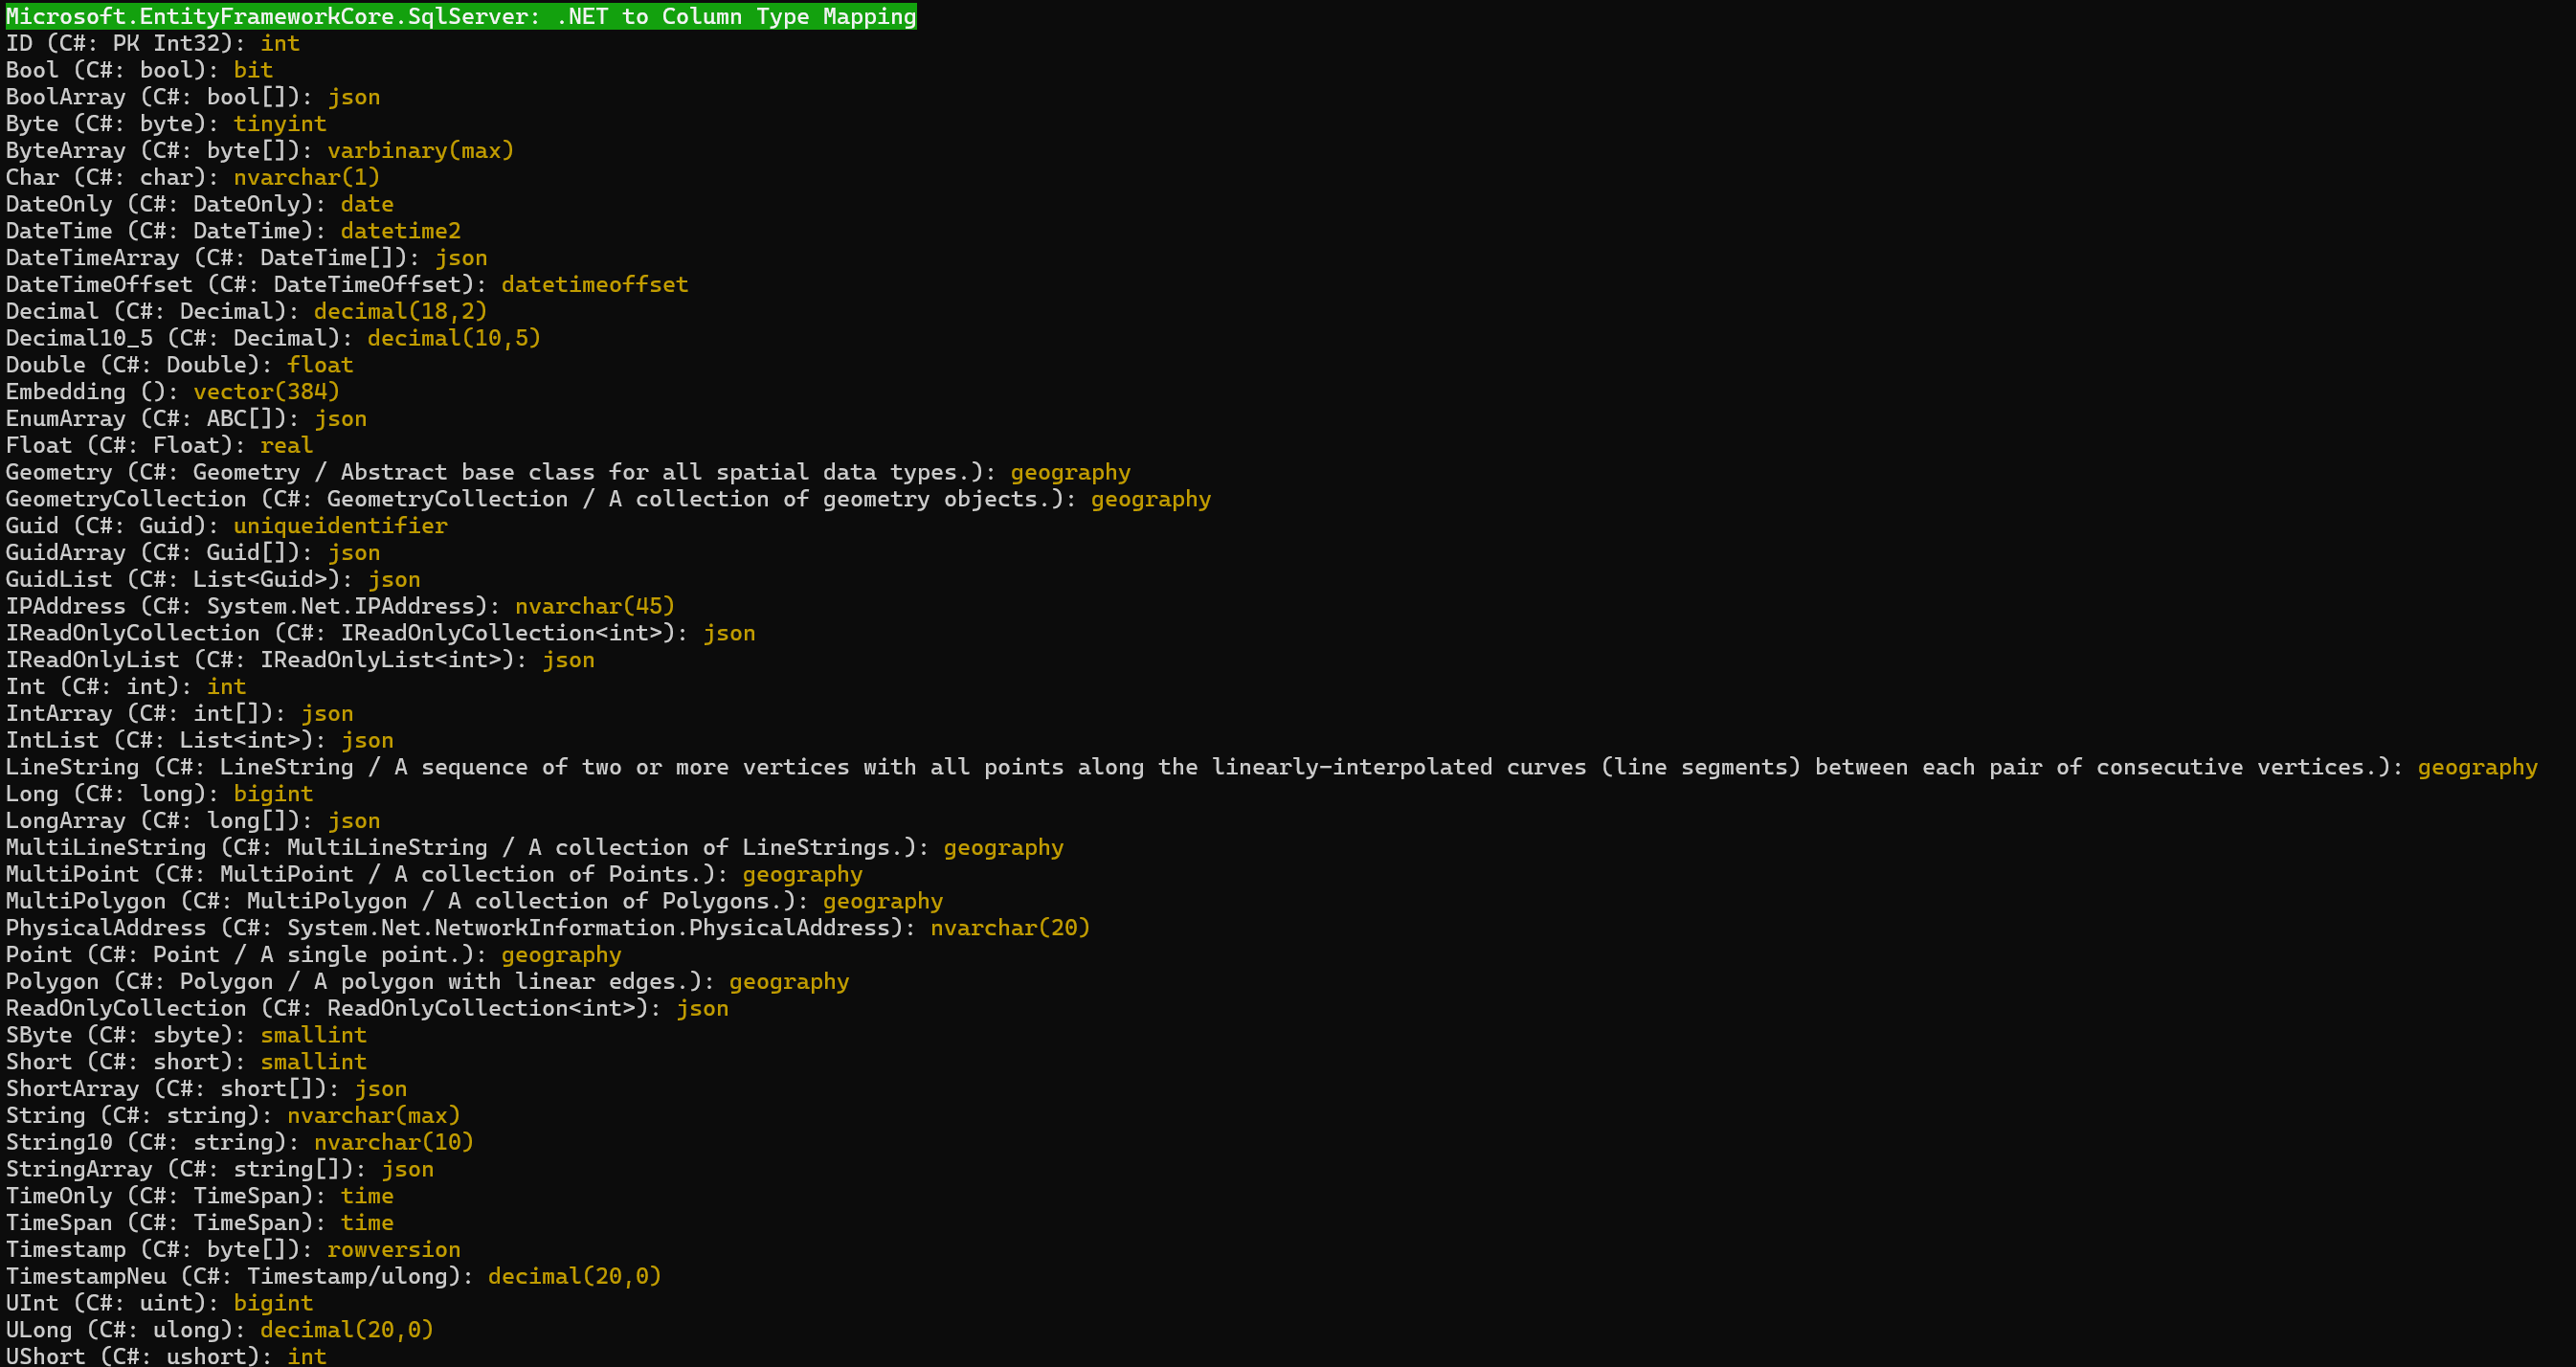This screenshot has height=1367, width=2576.
Task: Click the 'bit' type on Bool line
Action: (x=253, y=70)
